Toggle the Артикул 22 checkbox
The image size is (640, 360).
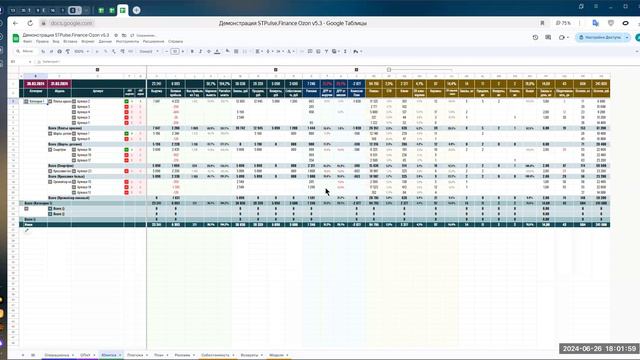coord(74,171)
